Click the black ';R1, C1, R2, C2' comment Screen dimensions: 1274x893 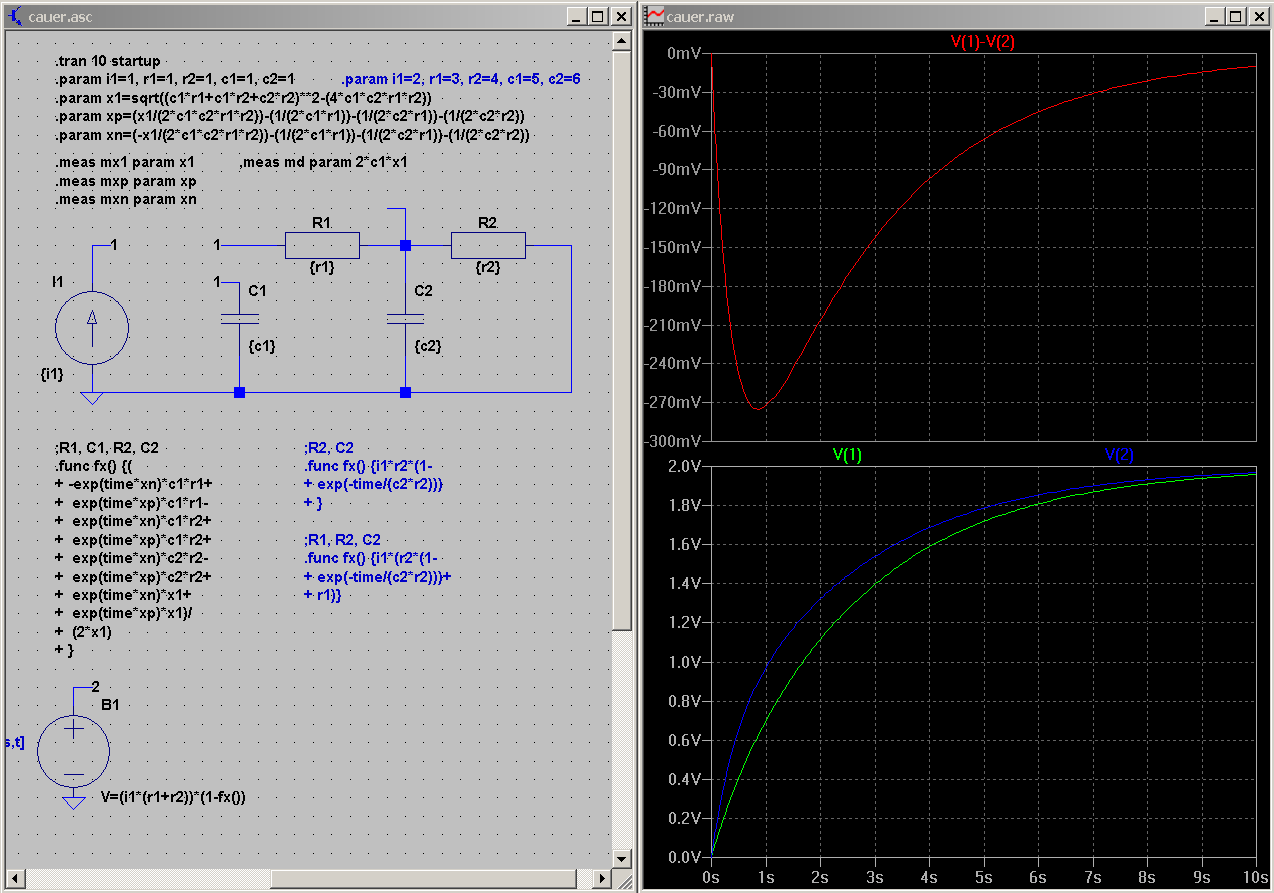click(106, 448)
